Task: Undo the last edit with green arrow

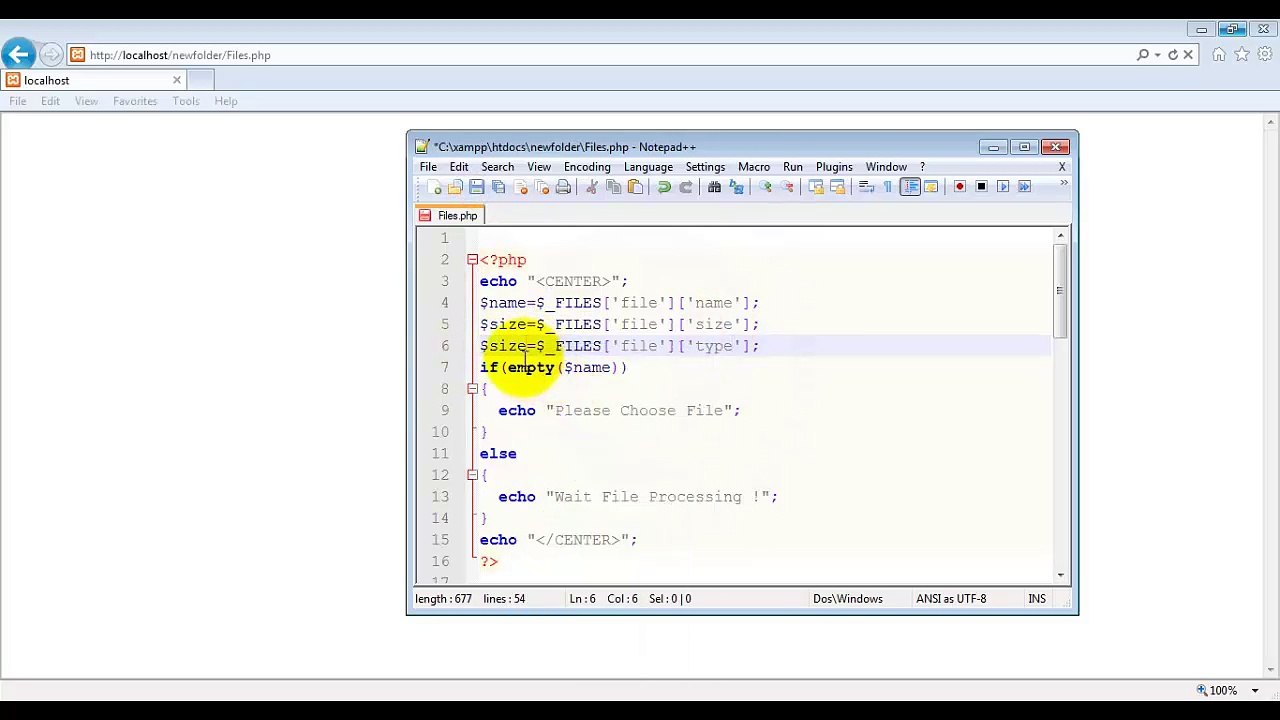Action: (664, 187)
